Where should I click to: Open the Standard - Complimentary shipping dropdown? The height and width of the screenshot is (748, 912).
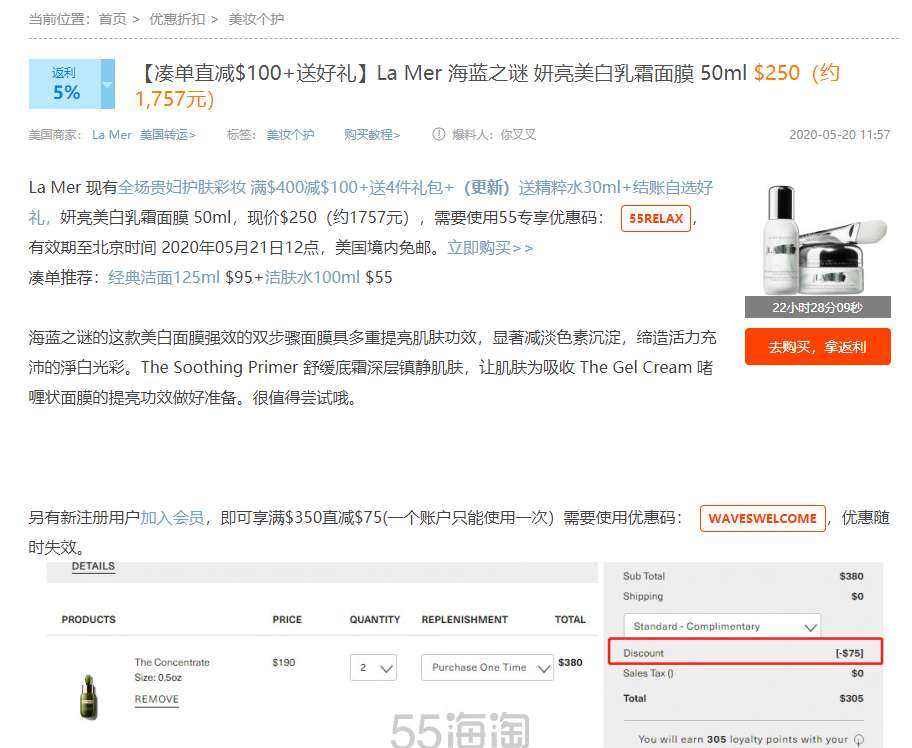pos(722,626)
